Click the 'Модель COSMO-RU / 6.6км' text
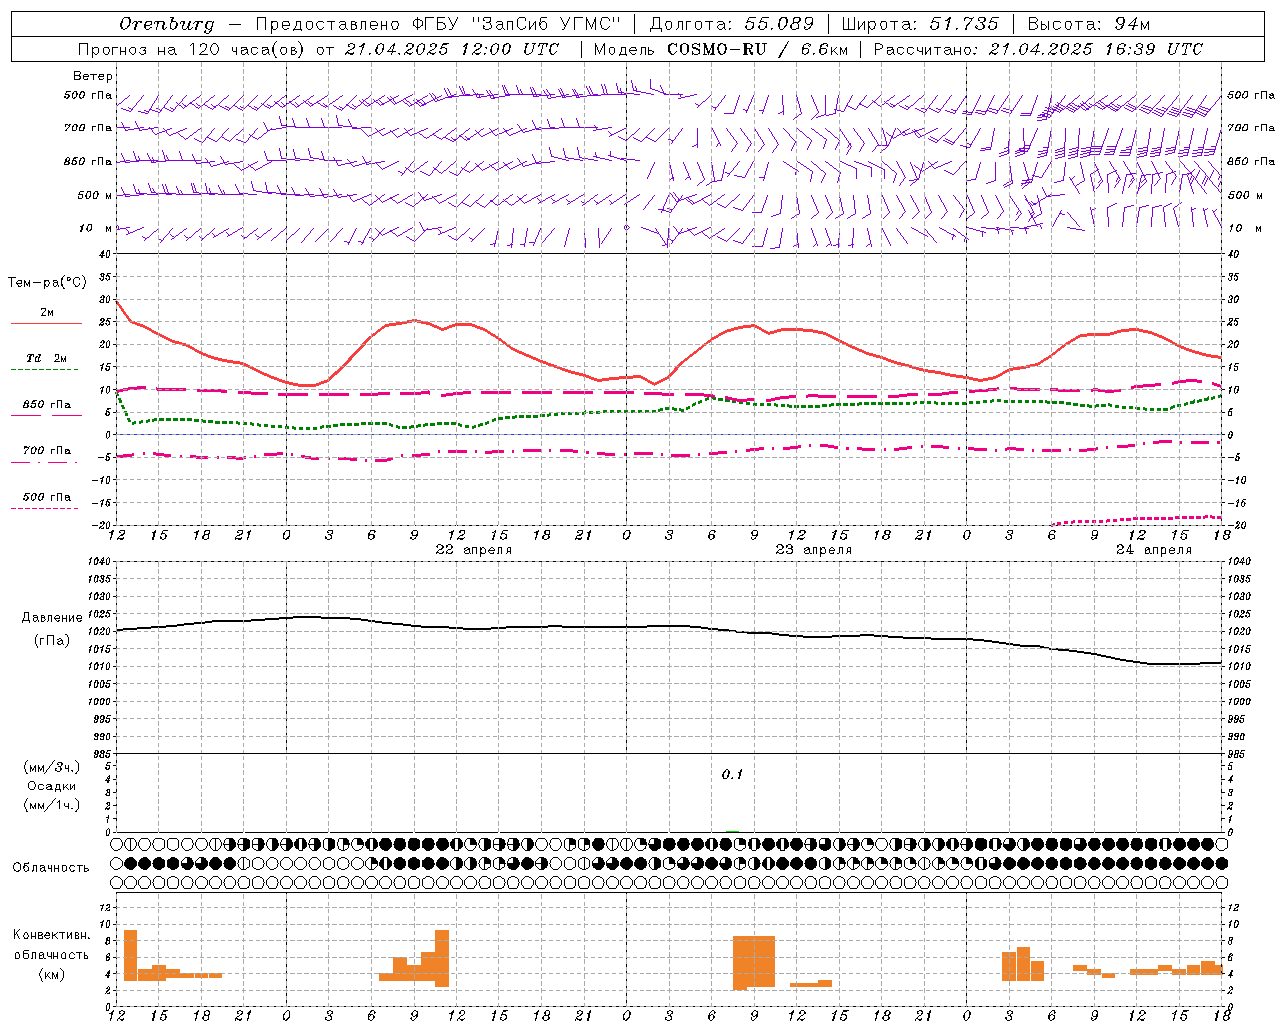The image size is (1280, 1024). coord(720,49)
